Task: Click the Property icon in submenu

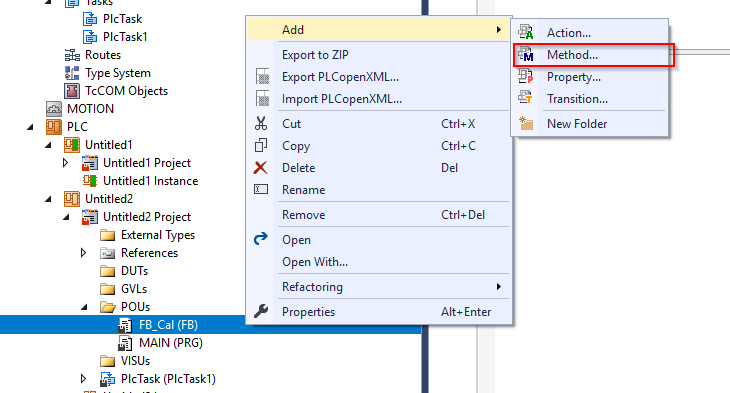Action: click(526, 76)
